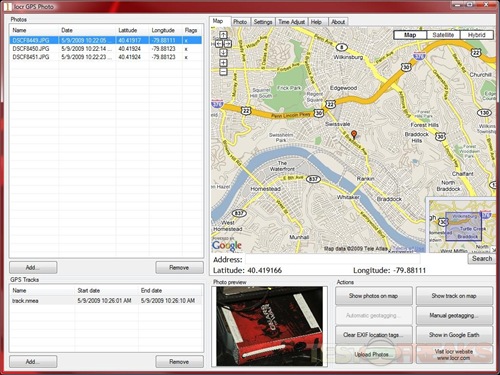500x375 pixels.
Task: Select photo DSCF8449.JPG row
Action: point(106,40)
